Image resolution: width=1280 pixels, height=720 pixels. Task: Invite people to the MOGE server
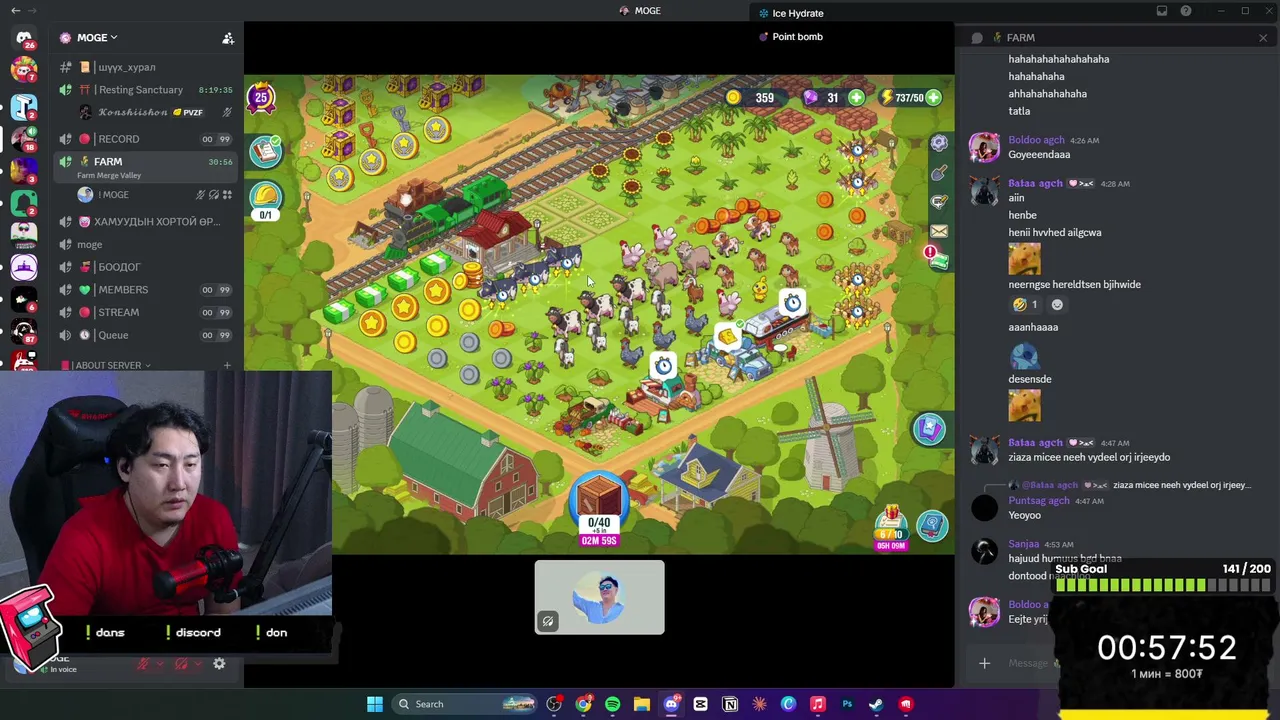[228, 38]
